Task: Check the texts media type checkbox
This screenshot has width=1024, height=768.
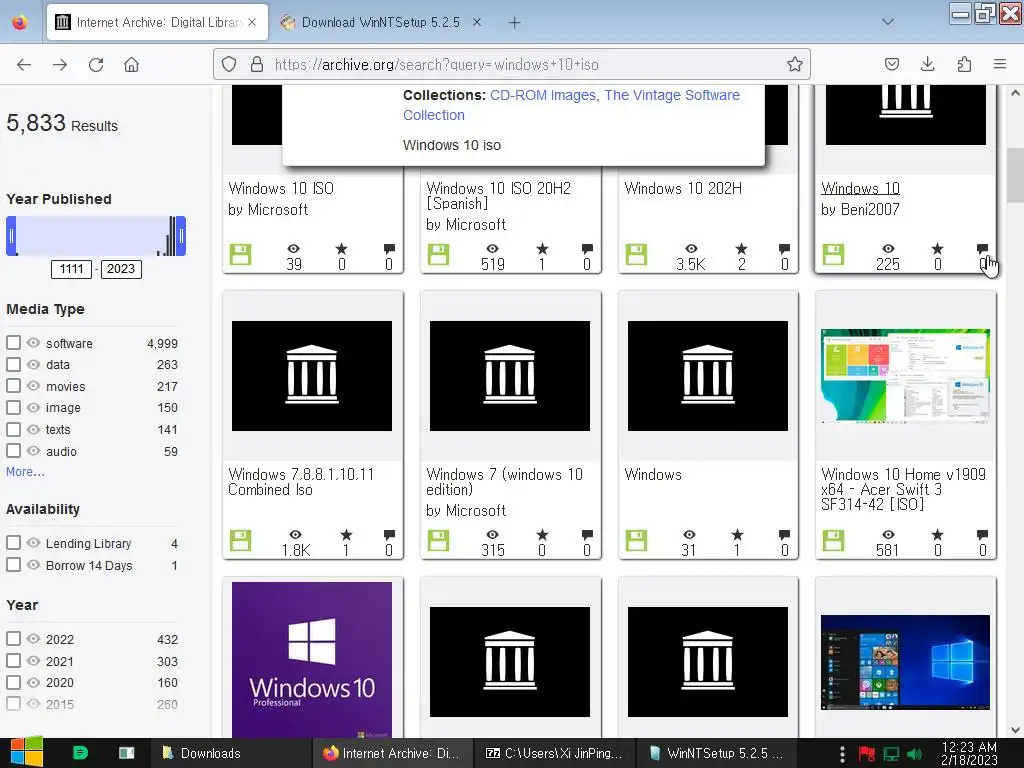Action: coord(13,429)
